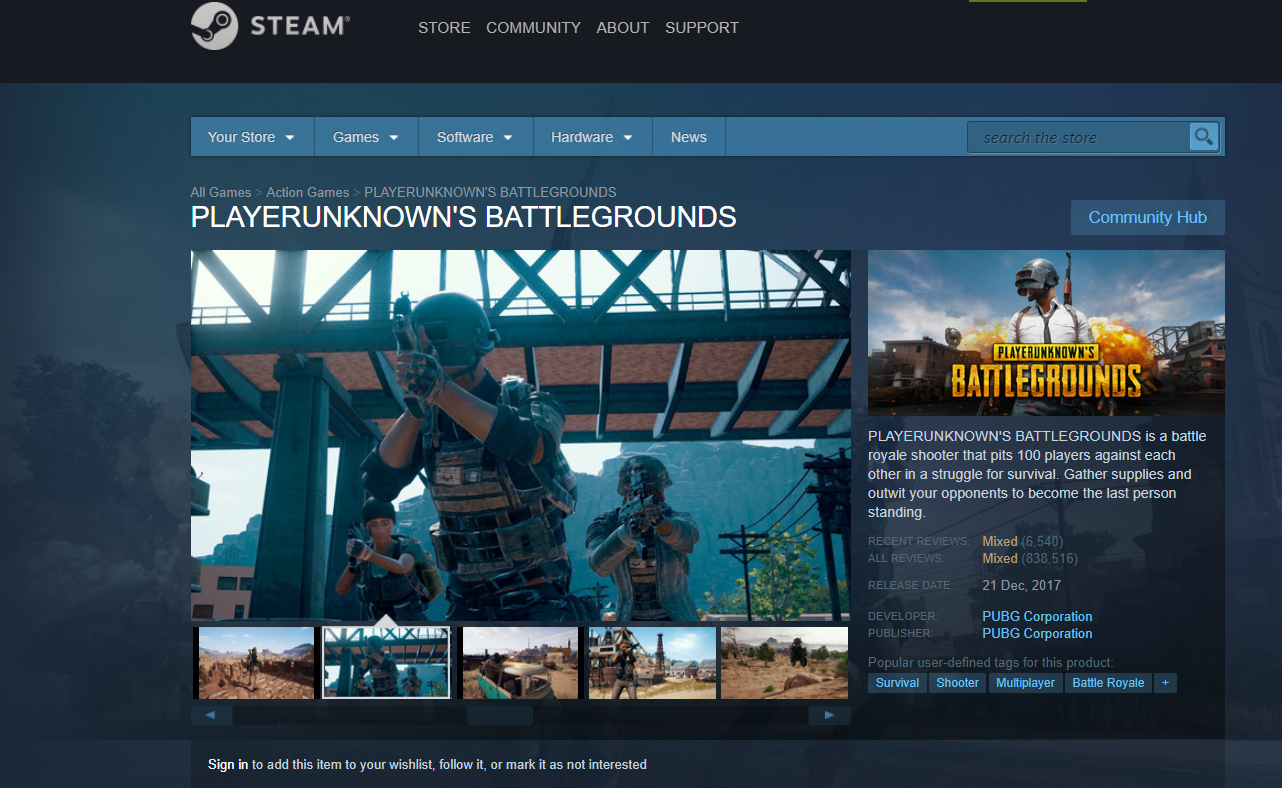Open developer page for PUBG Corporation
Screen dimensions: 1282x788
[1037, 616]
